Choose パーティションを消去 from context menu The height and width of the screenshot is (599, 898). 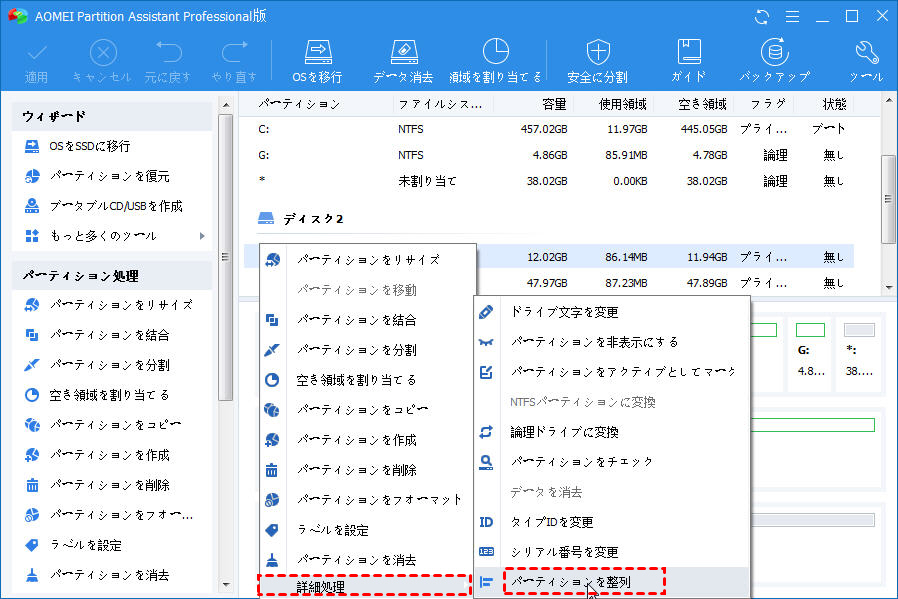[x=368, y=560]
